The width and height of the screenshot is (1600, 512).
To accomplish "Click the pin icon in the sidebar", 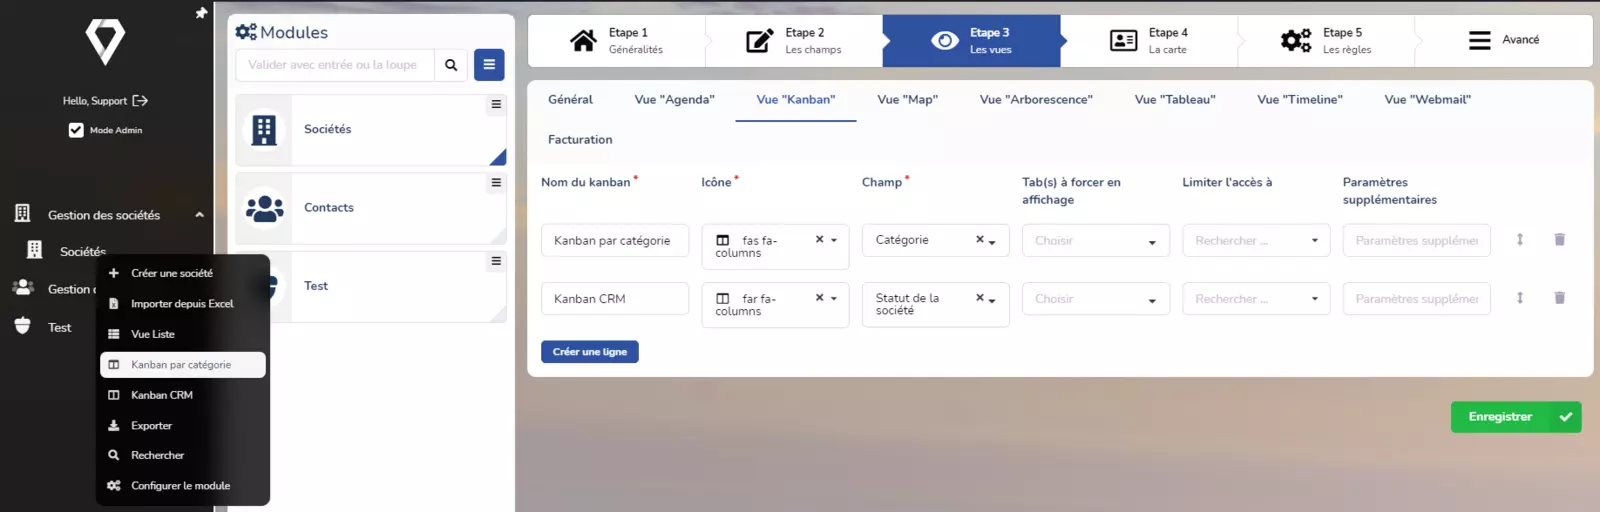I will pos(201,13).
